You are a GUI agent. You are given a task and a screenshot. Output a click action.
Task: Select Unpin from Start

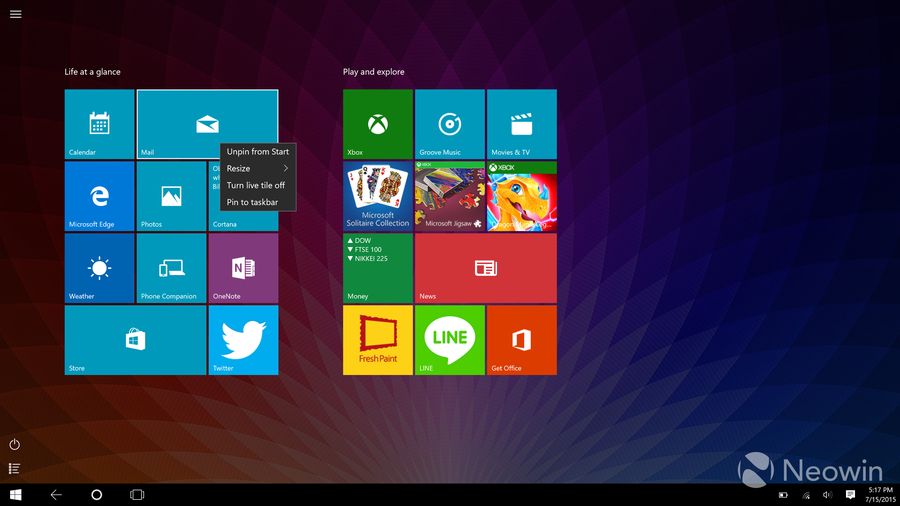(x=258, y=151)
